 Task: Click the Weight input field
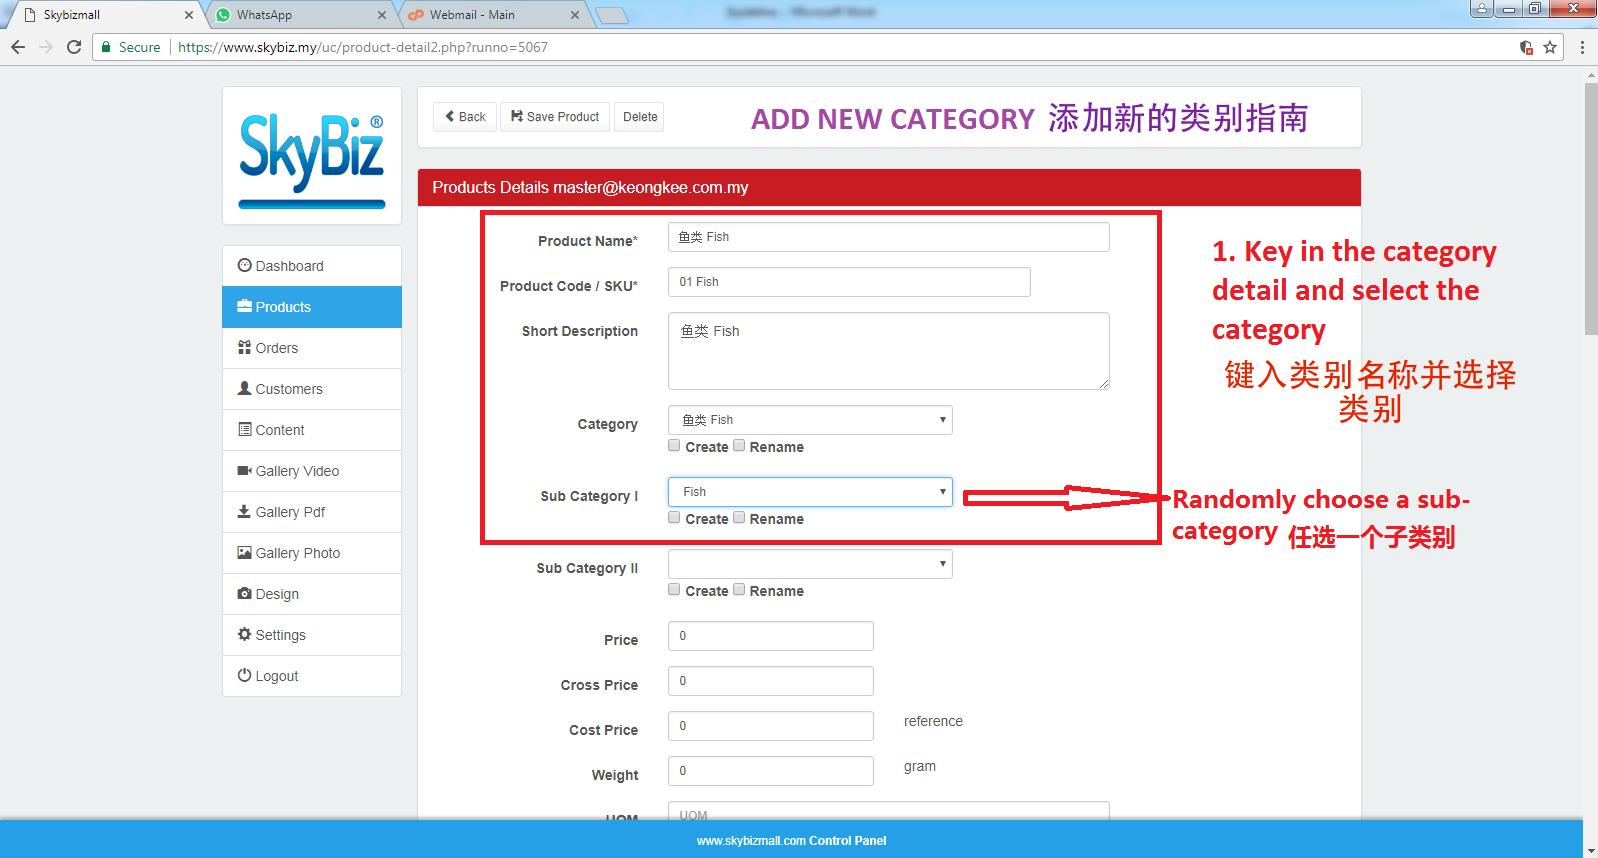coord(770,771)
